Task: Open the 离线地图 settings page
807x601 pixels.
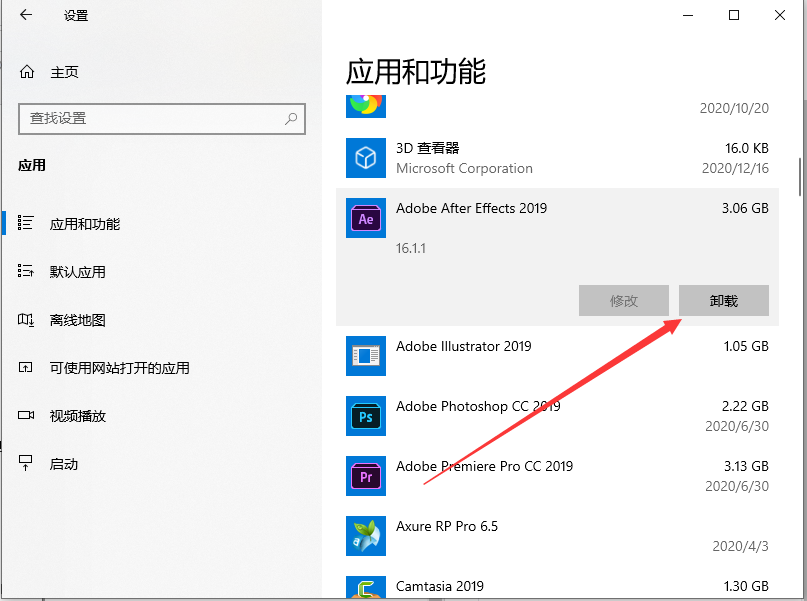Action: pyautogui.click(x=78, y=320)
